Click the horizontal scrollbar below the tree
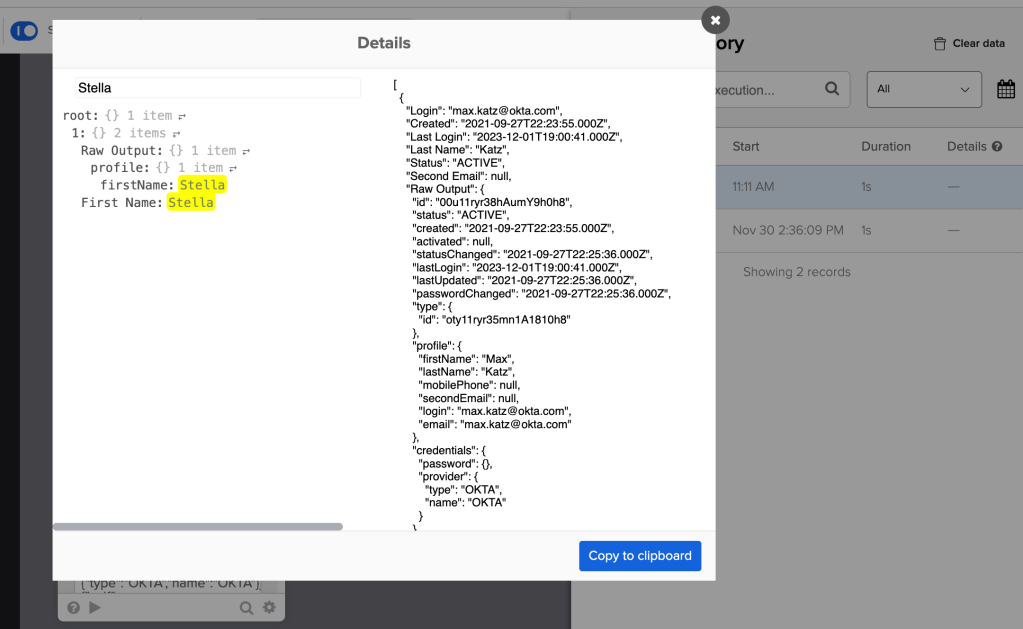The image size is (1023, 629). click(x=197, y=525)
